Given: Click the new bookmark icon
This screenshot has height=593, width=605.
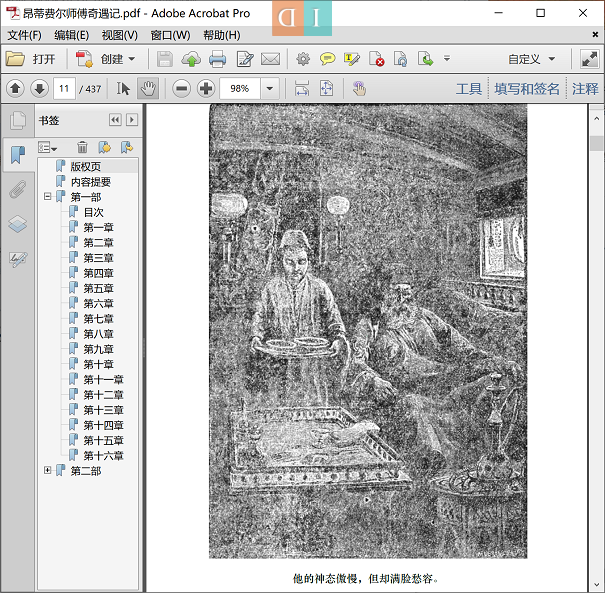Looking at the screenshot, I should [x=104, y=147].
